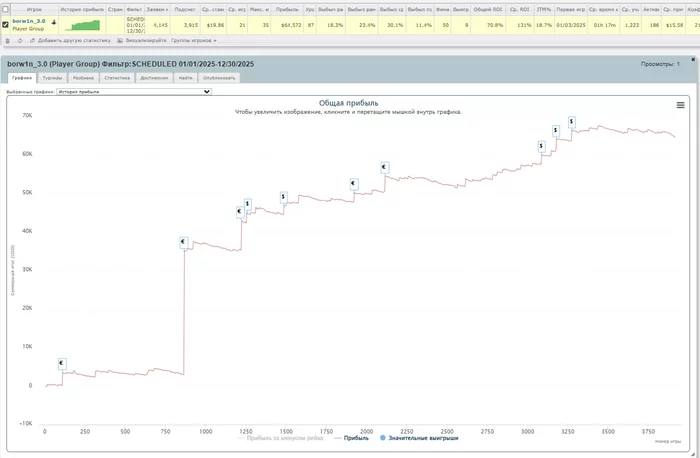The height and width of the screenshot is (458, 700).
Task: Click the euro win marker near game 2110
Action: tap(384, 167)
